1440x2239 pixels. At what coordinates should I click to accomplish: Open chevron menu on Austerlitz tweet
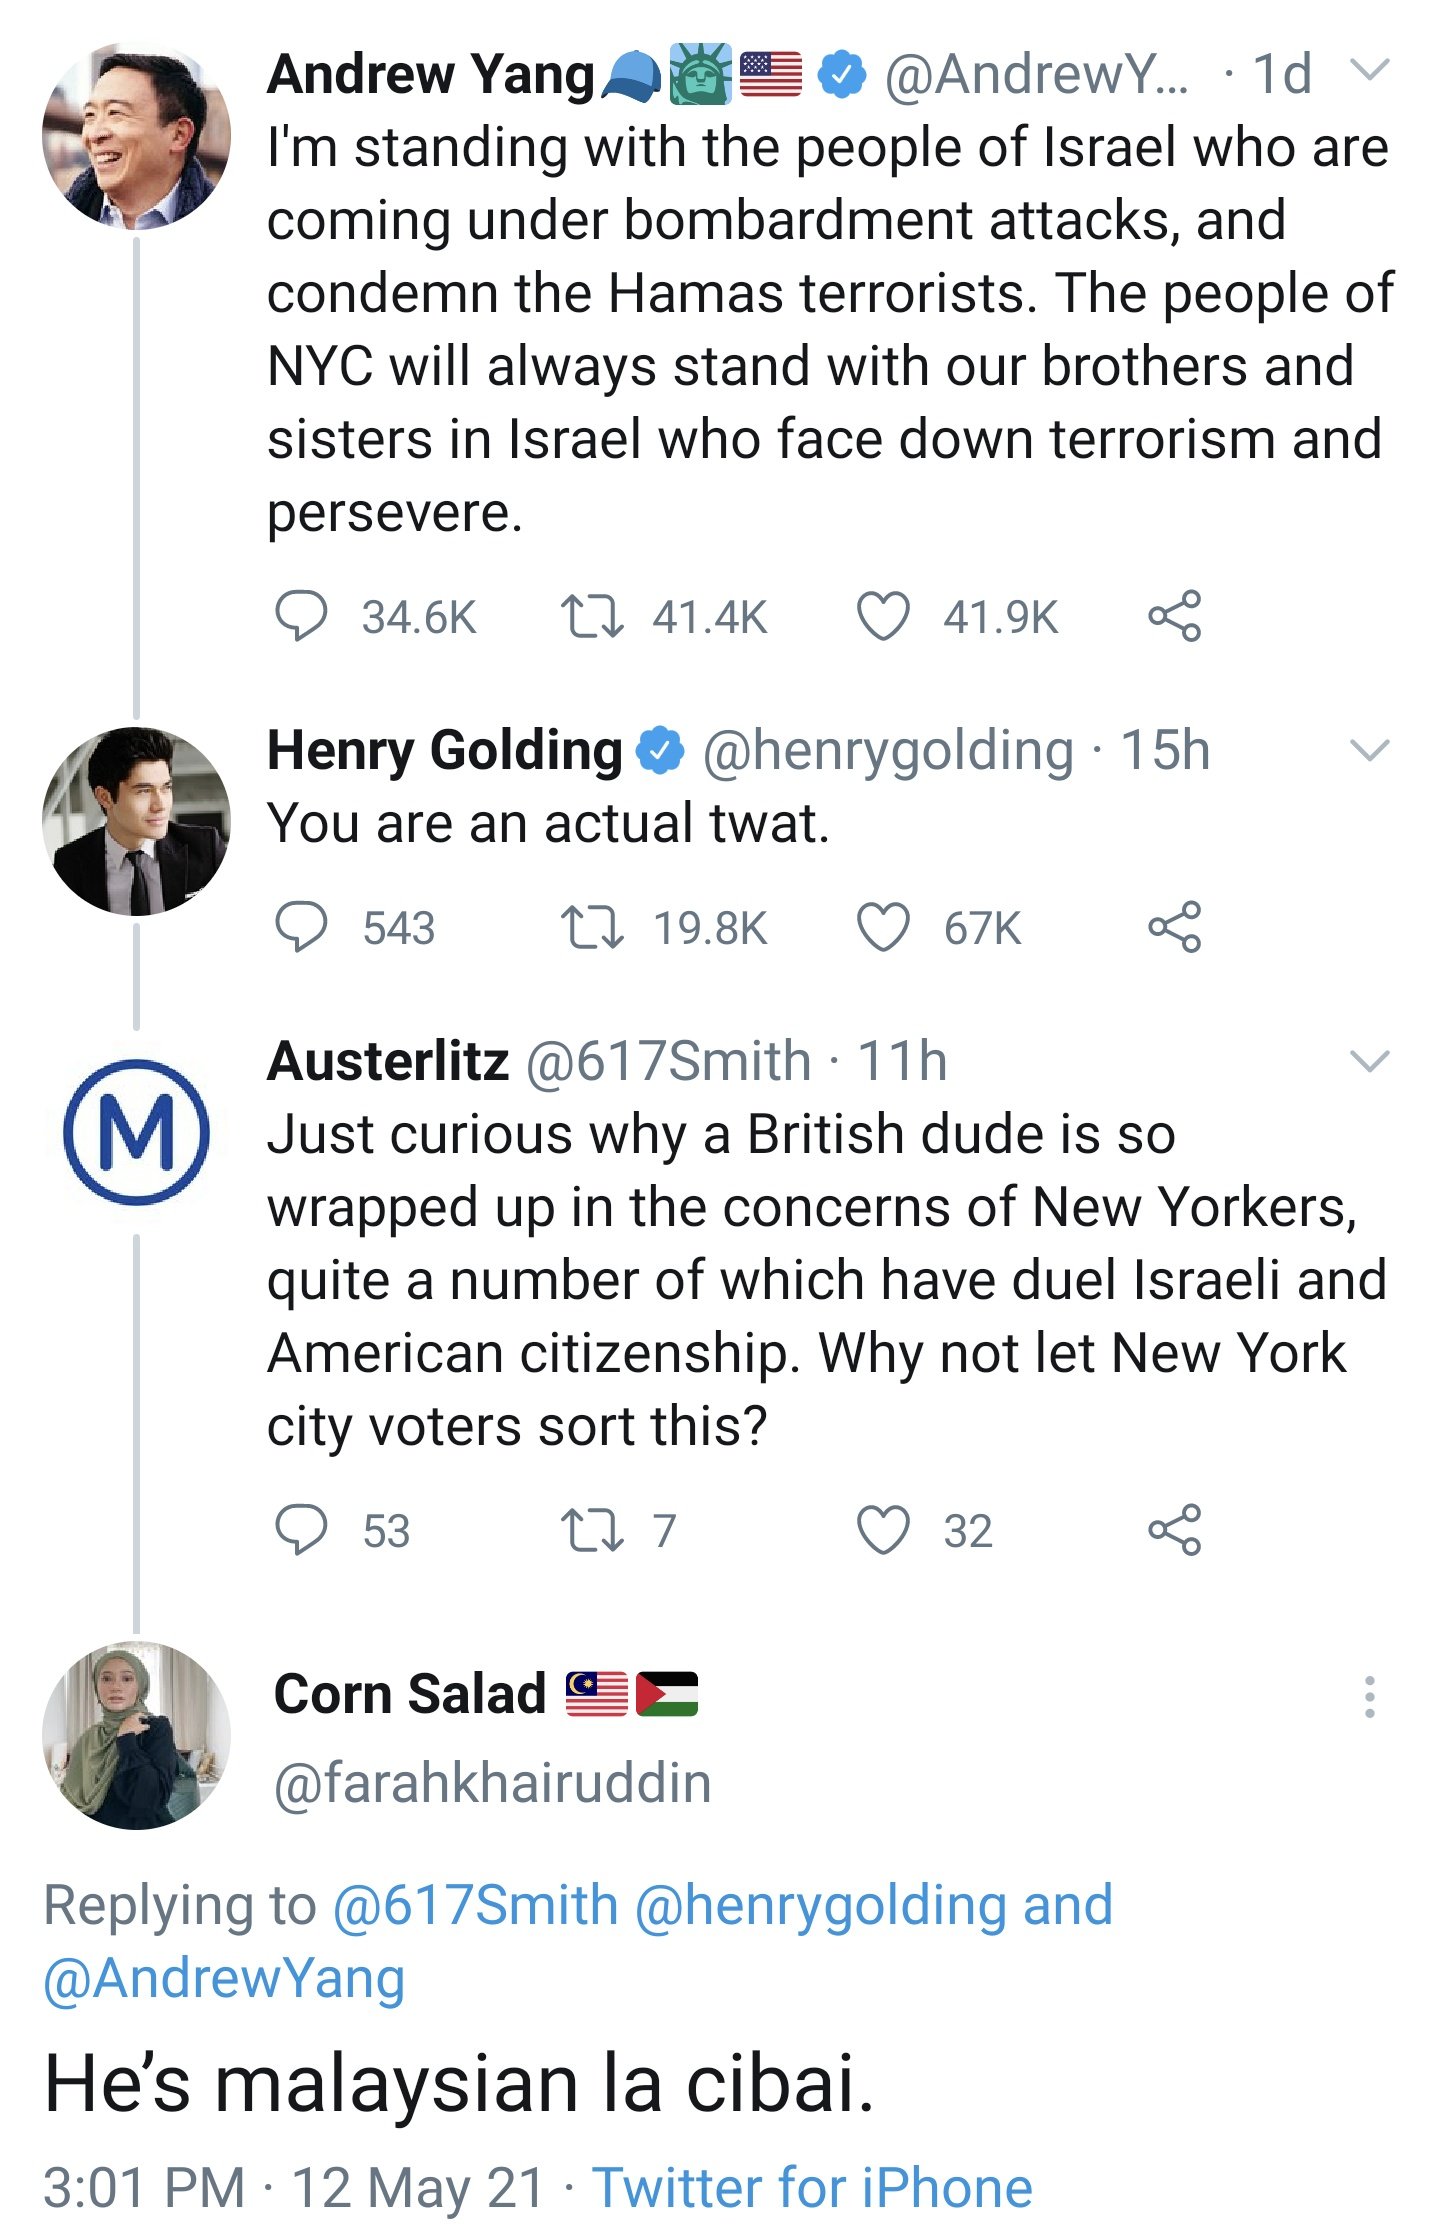(x=1369, y=1060)
